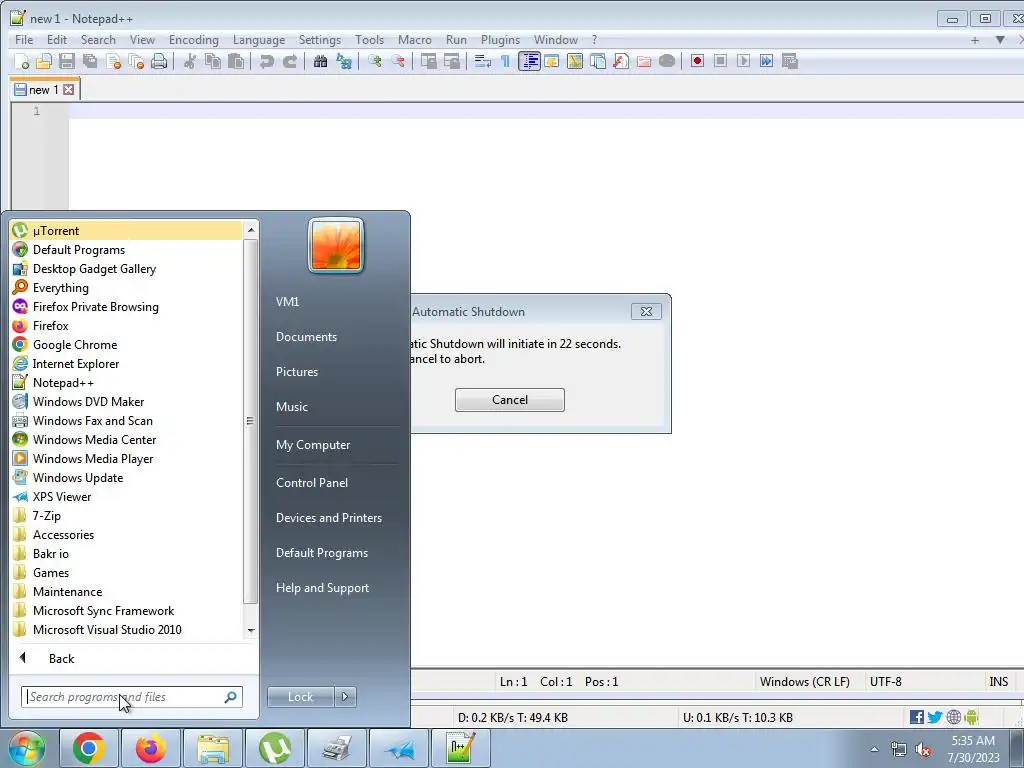Screen dimensions: 1024x768
Task: Click the orange flower user picture
Action: coord(336,246)
